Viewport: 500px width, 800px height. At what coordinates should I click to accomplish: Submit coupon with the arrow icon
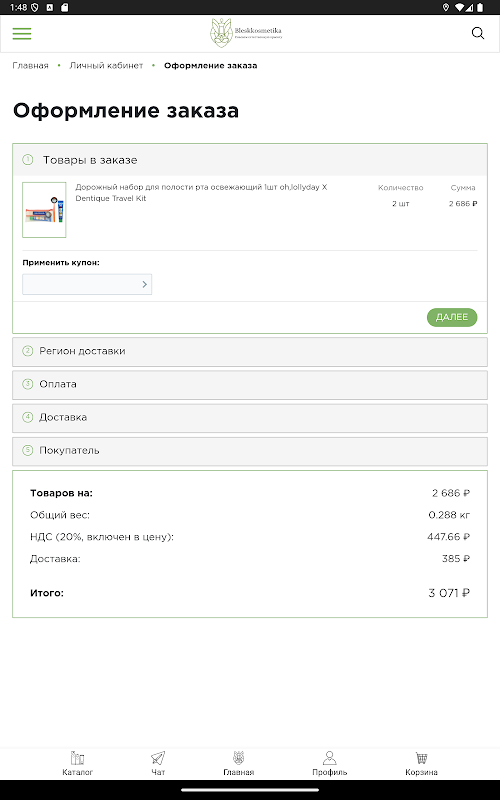click(x=144, y=284)
